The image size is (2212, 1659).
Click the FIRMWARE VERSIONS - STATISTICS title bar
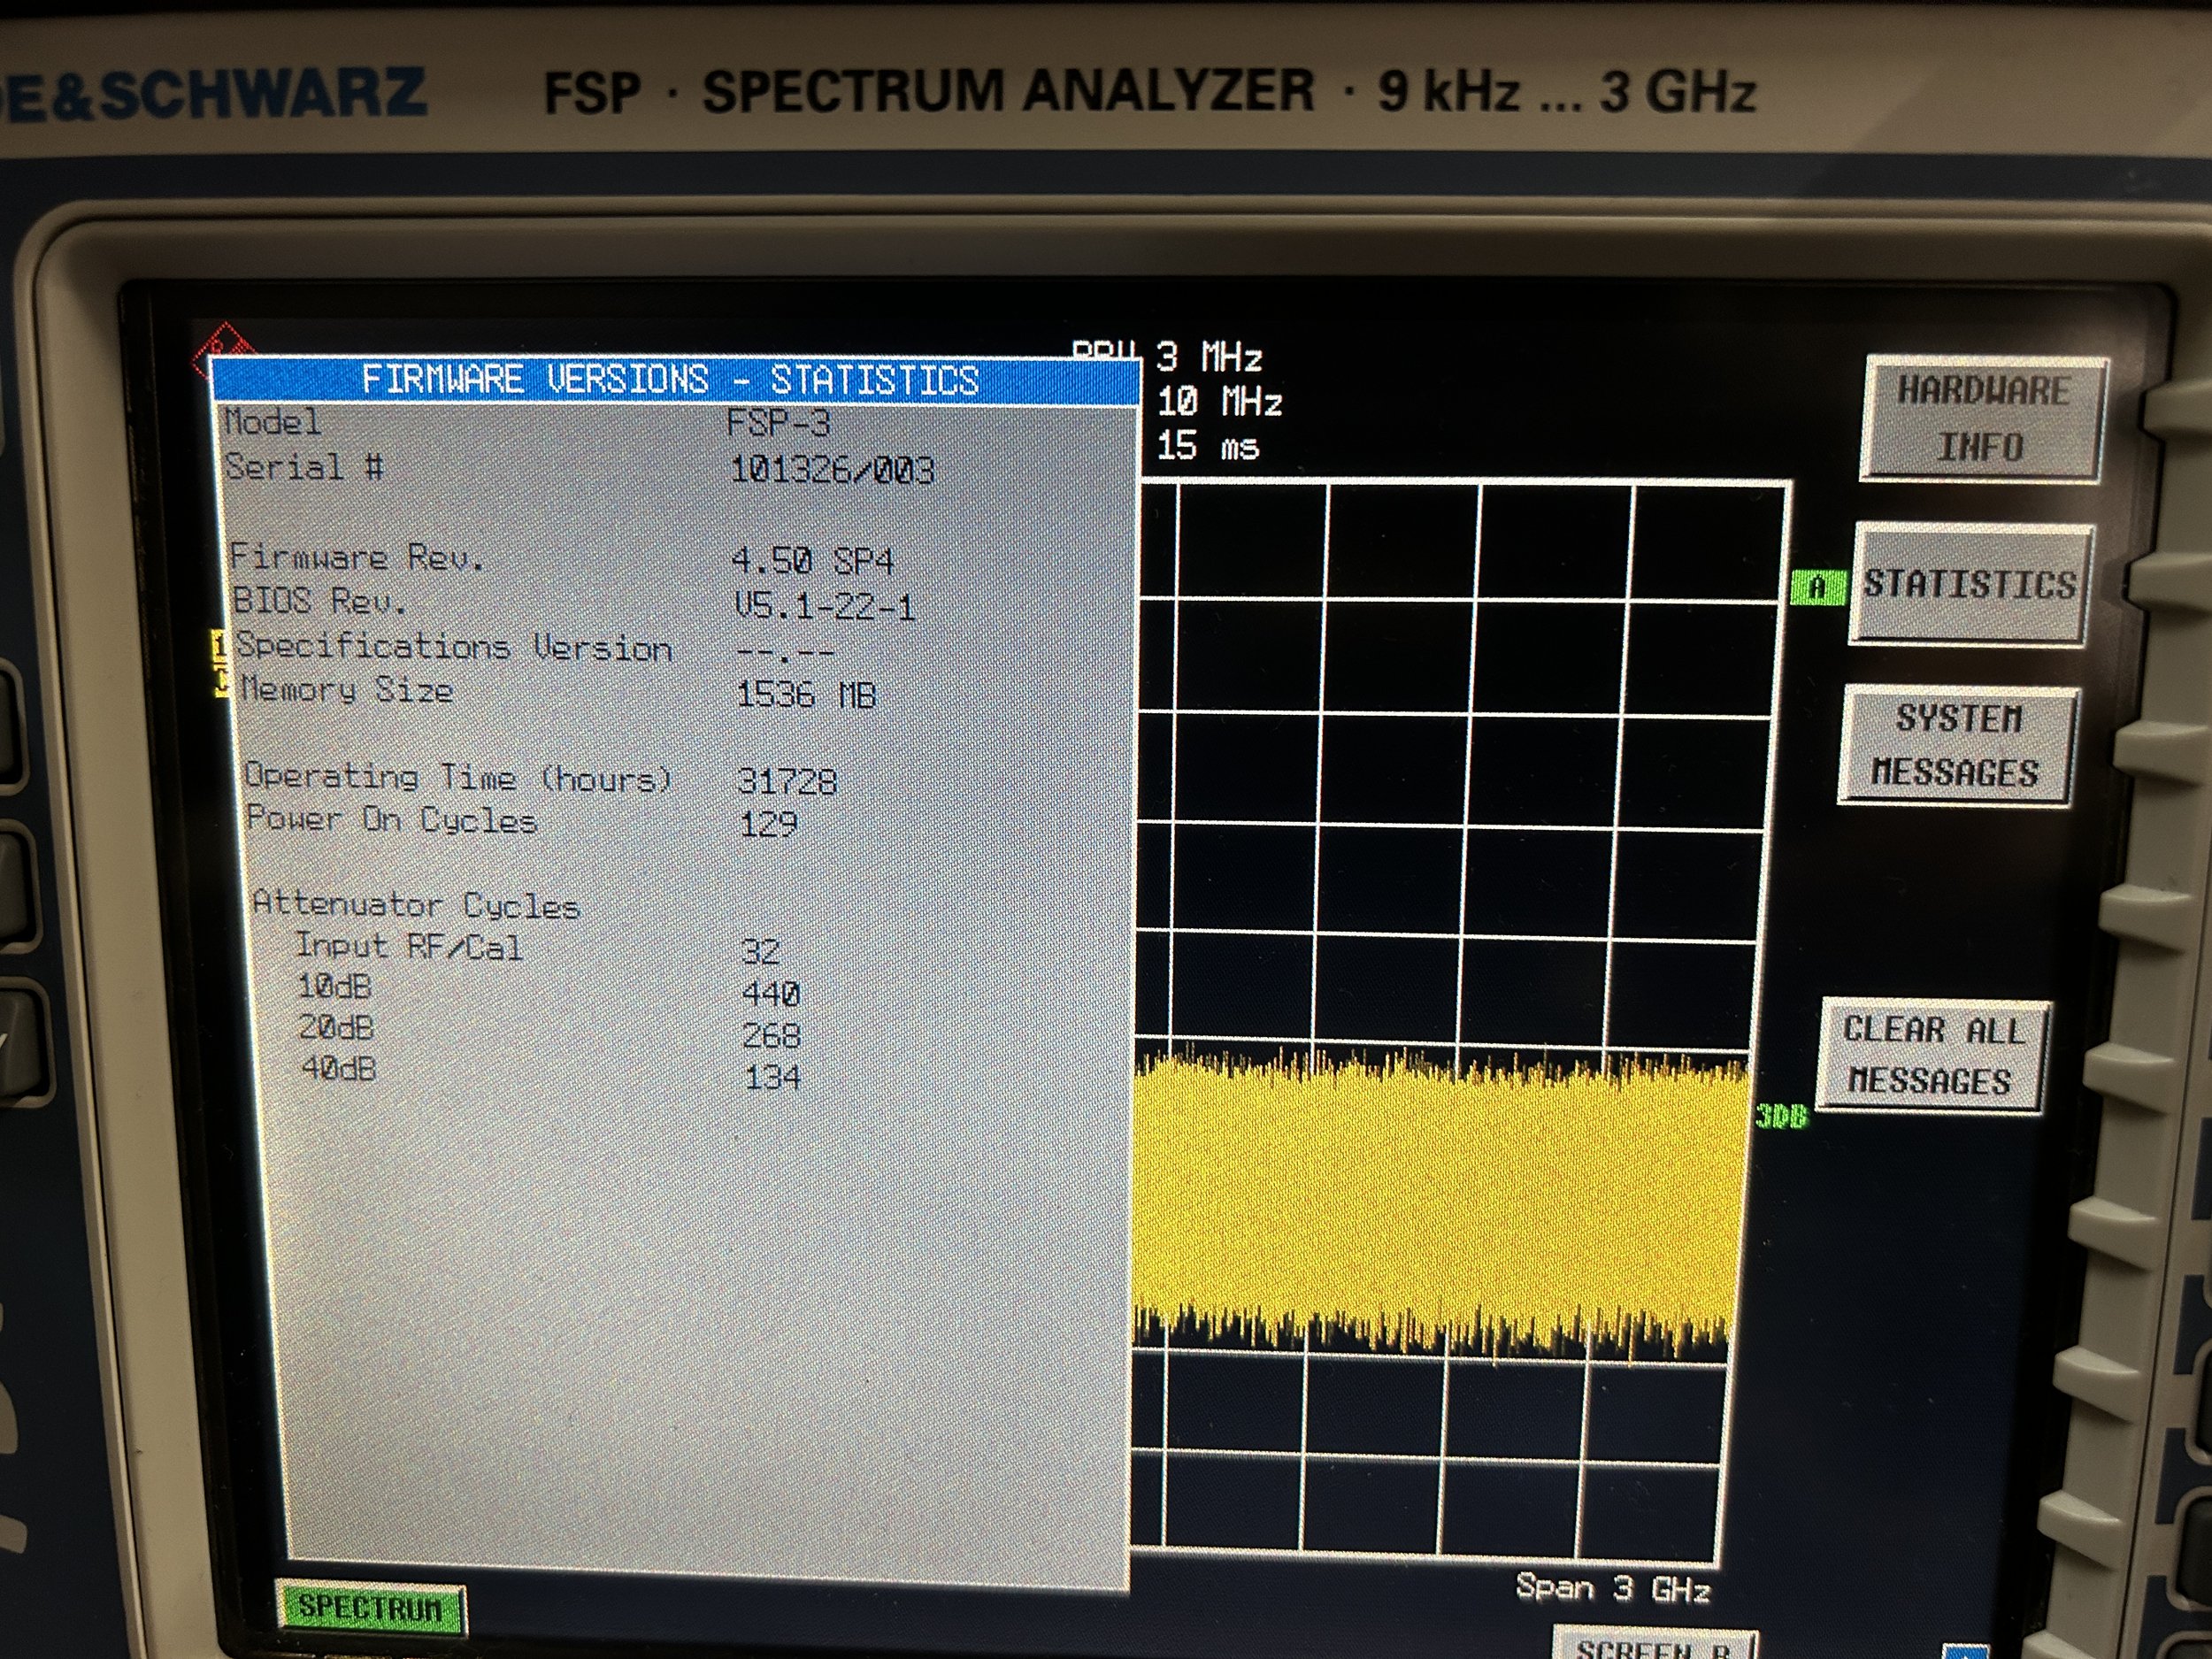click(676, 380)
